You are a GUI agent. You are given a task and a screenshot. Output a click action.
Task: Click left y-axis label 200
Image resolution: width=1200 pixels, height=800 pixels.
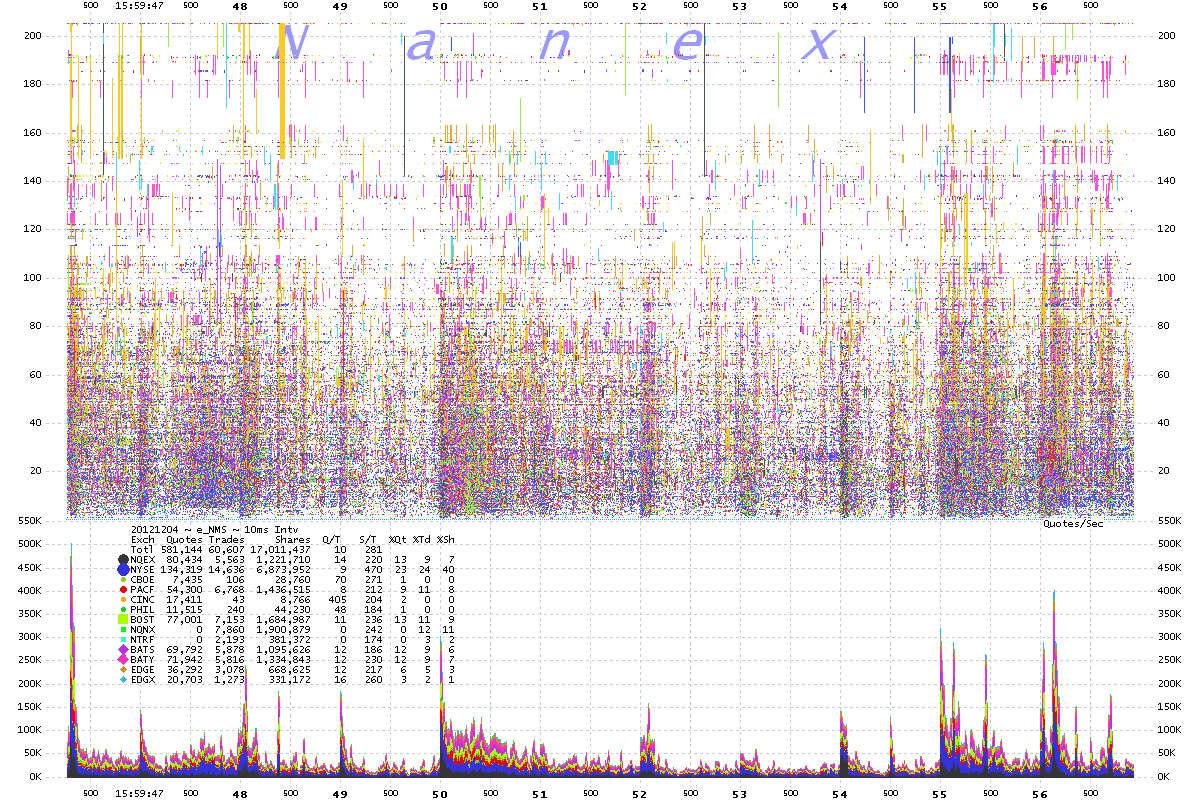point(32,35)
